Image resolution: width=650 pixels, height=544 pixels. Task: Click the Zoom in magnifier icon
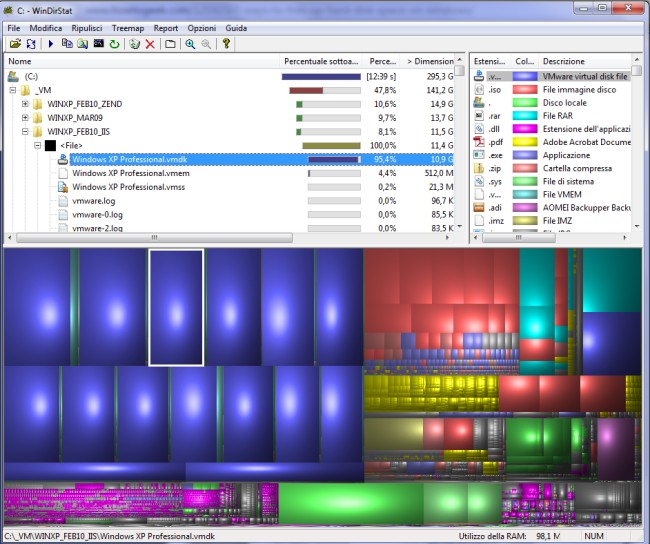point(190,44)
